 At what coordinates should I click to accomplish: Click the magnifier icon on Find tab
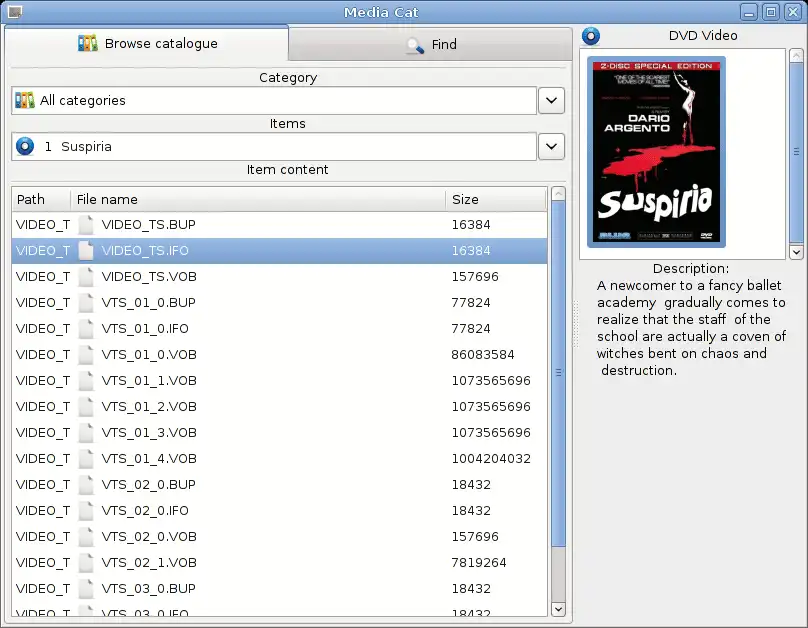pos(415,45)
